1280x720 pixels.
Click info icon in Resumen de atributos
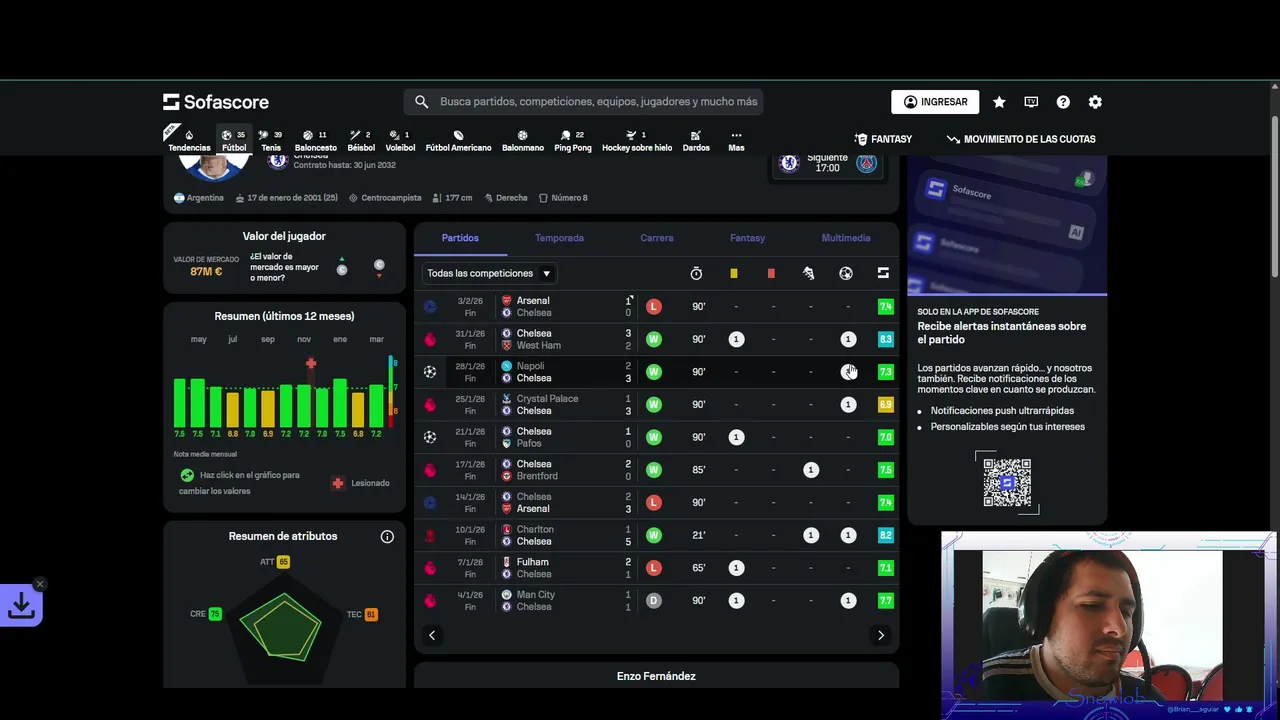[387, 537]
